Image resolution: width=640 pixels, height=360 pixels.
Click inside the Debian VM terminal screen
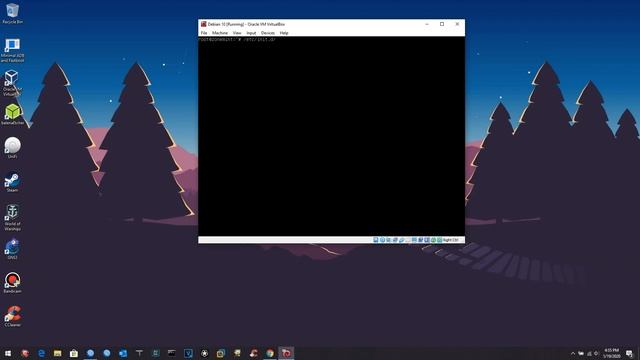331,136
